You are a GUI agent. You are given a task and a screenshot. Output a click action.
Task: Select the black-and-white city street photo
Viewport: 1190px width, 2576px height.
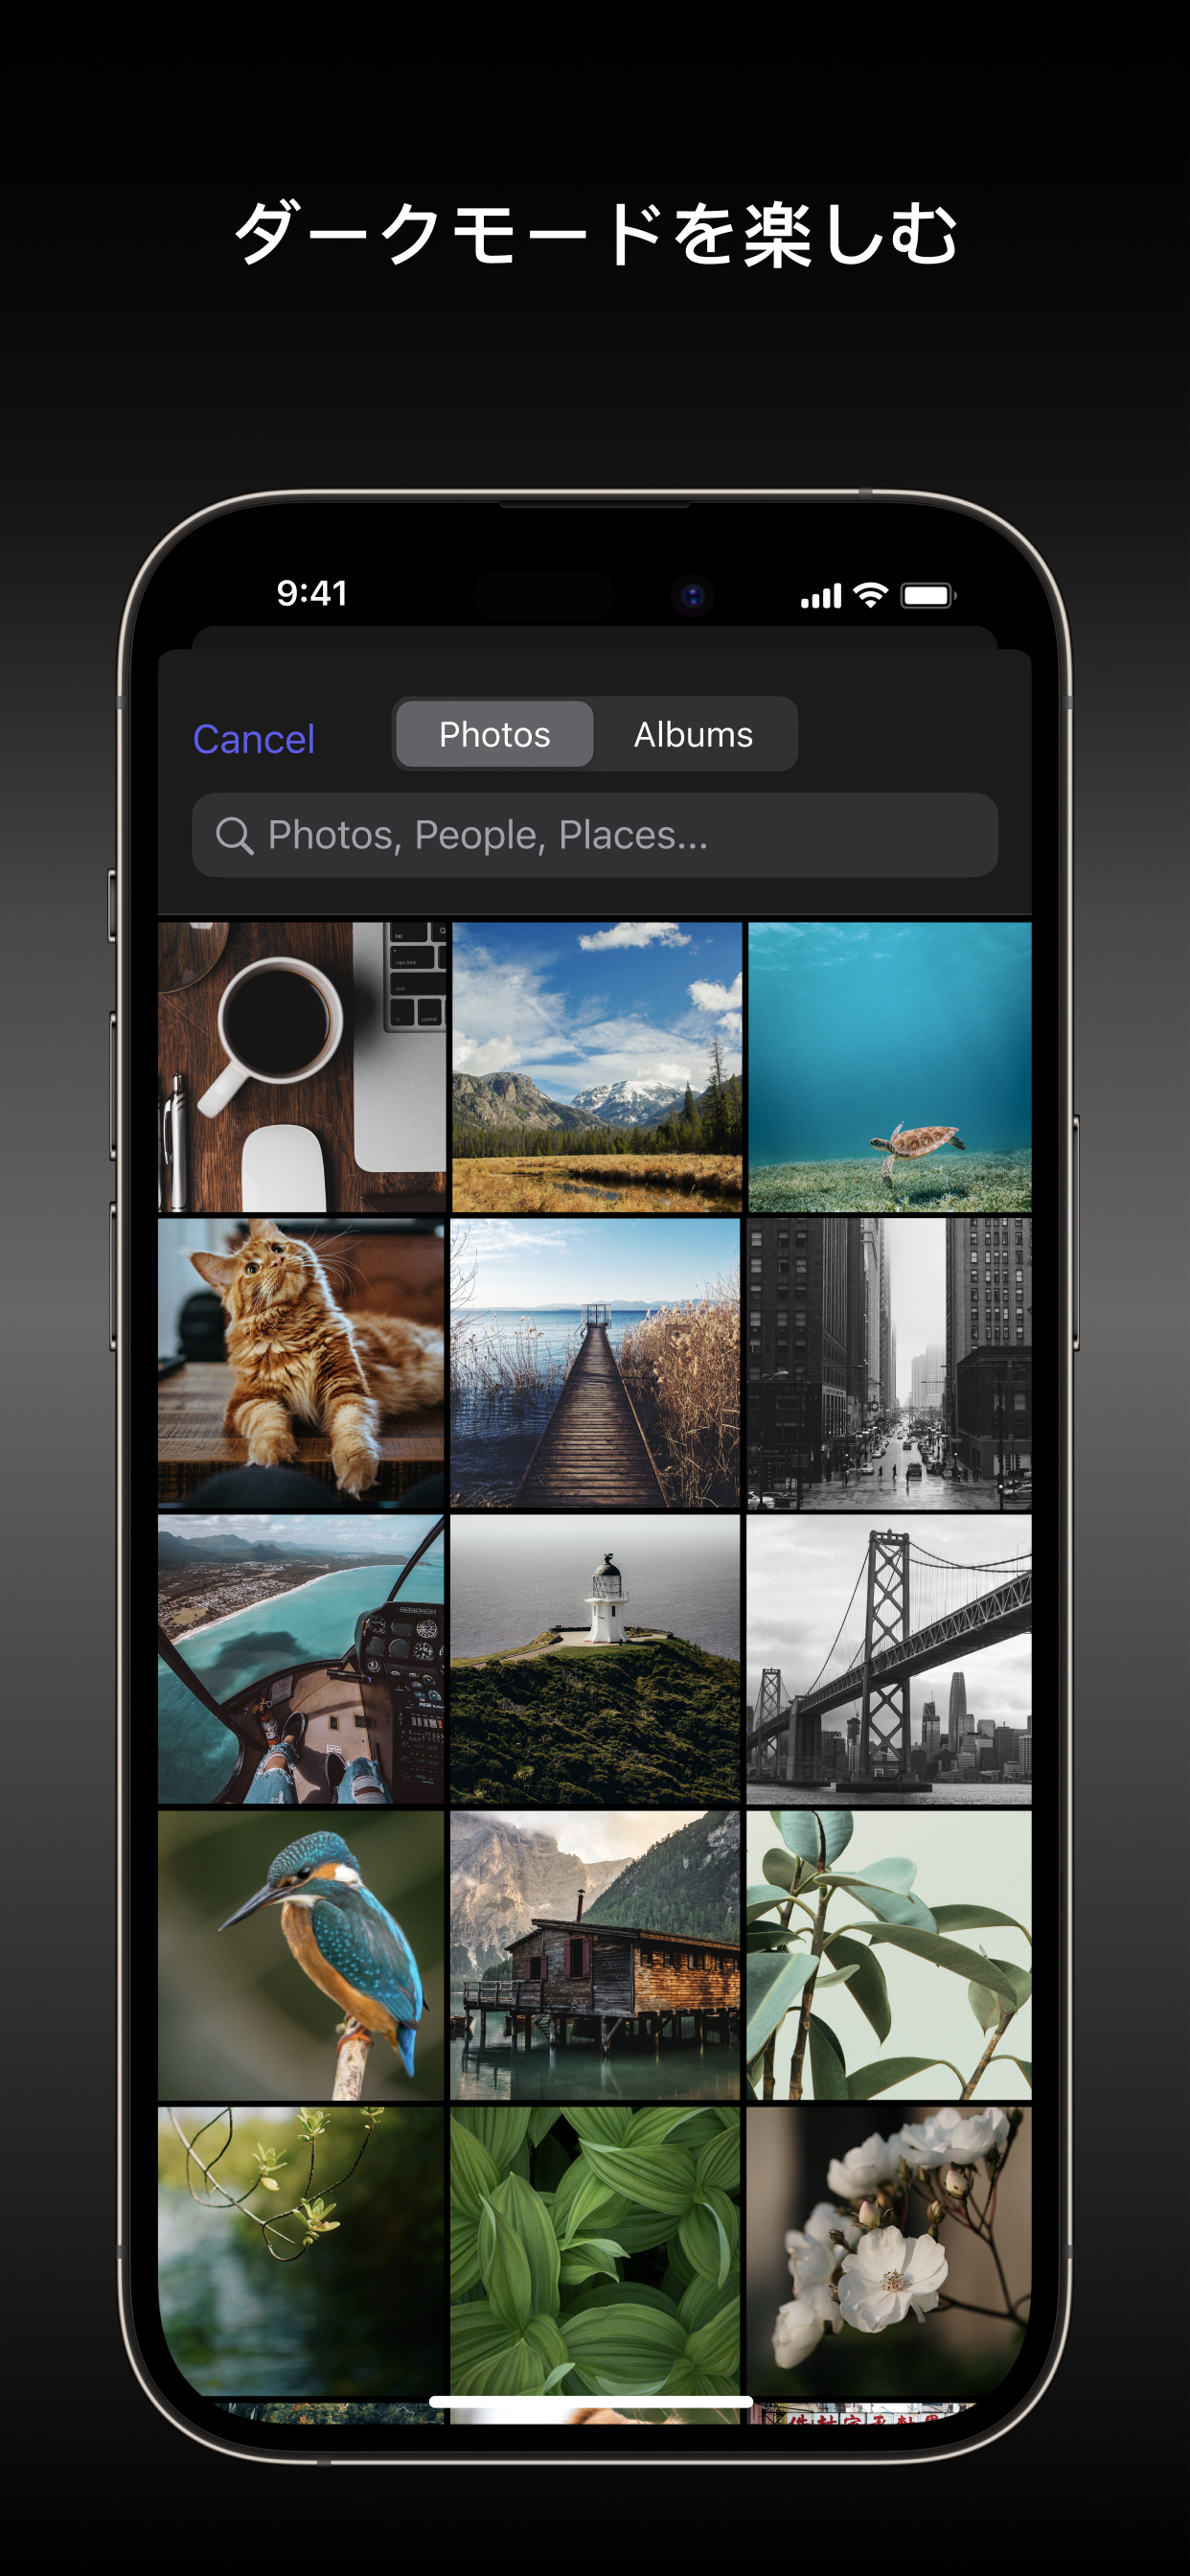[x=889, y=1362]
